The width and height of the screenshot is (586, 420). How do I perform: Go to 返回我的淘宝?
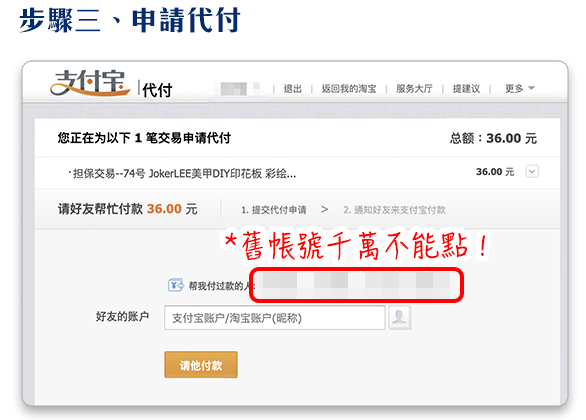349,89
